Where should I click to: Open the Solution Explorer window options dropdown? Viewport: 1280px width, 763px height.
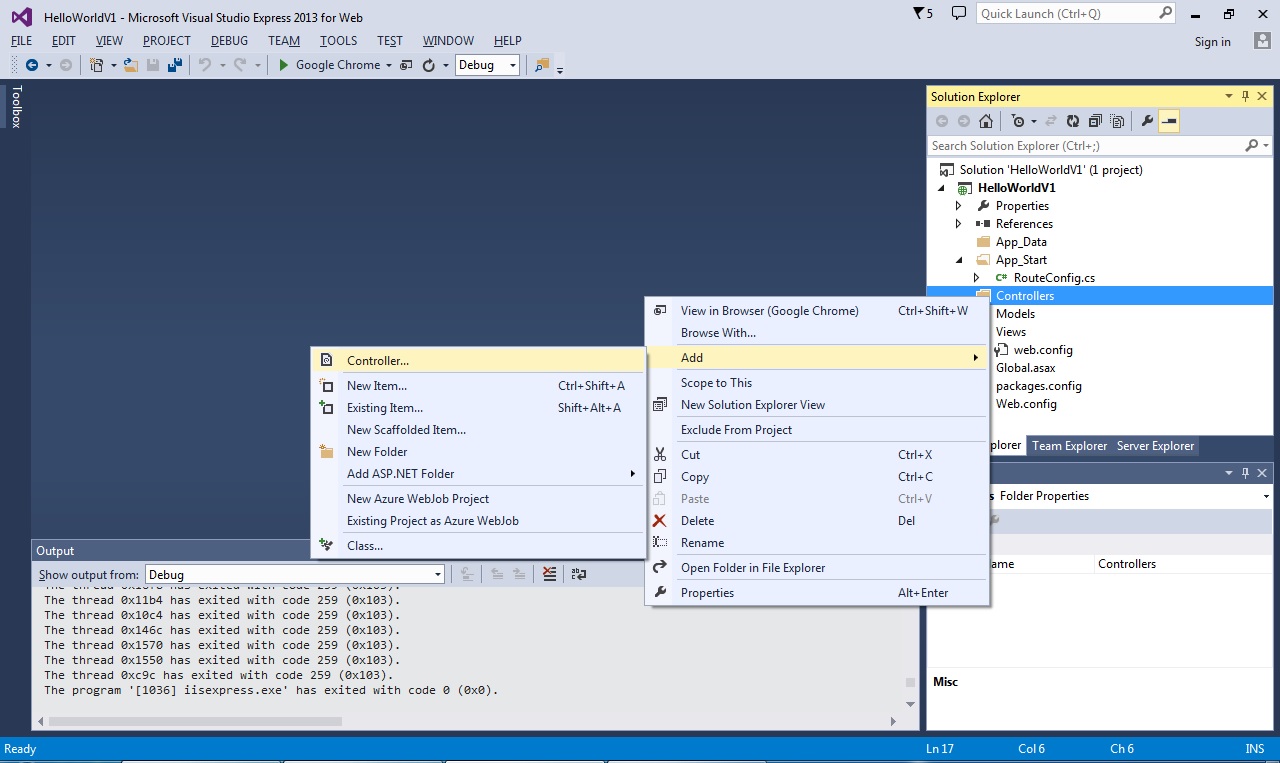click(x=1229, y=96)
